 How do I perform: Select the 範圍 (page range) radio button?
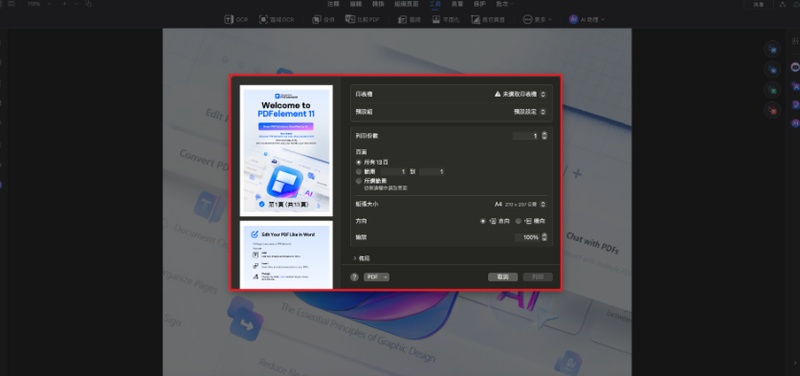(x=359, y=172)
